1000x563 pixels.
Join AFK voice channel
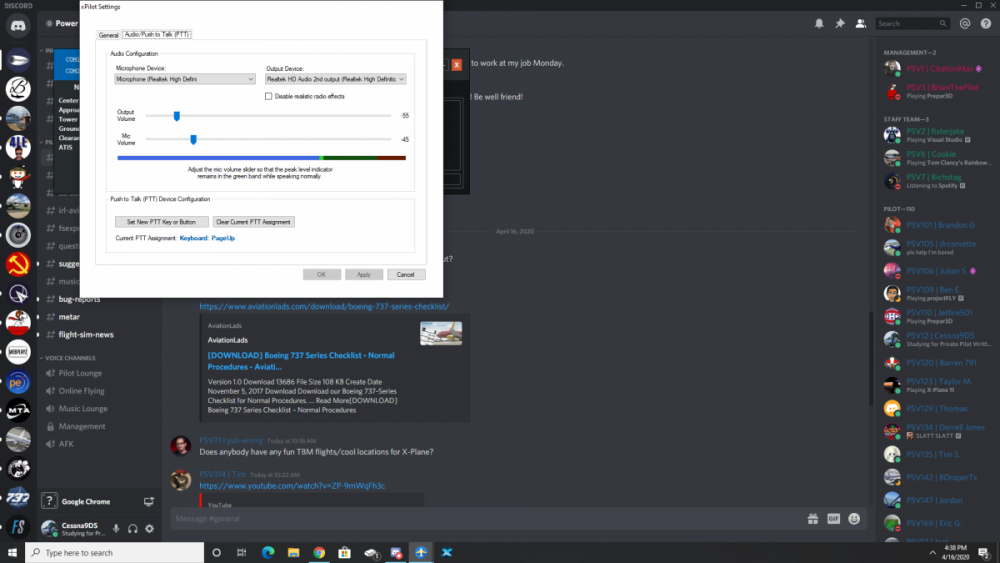tap(66, 444)
